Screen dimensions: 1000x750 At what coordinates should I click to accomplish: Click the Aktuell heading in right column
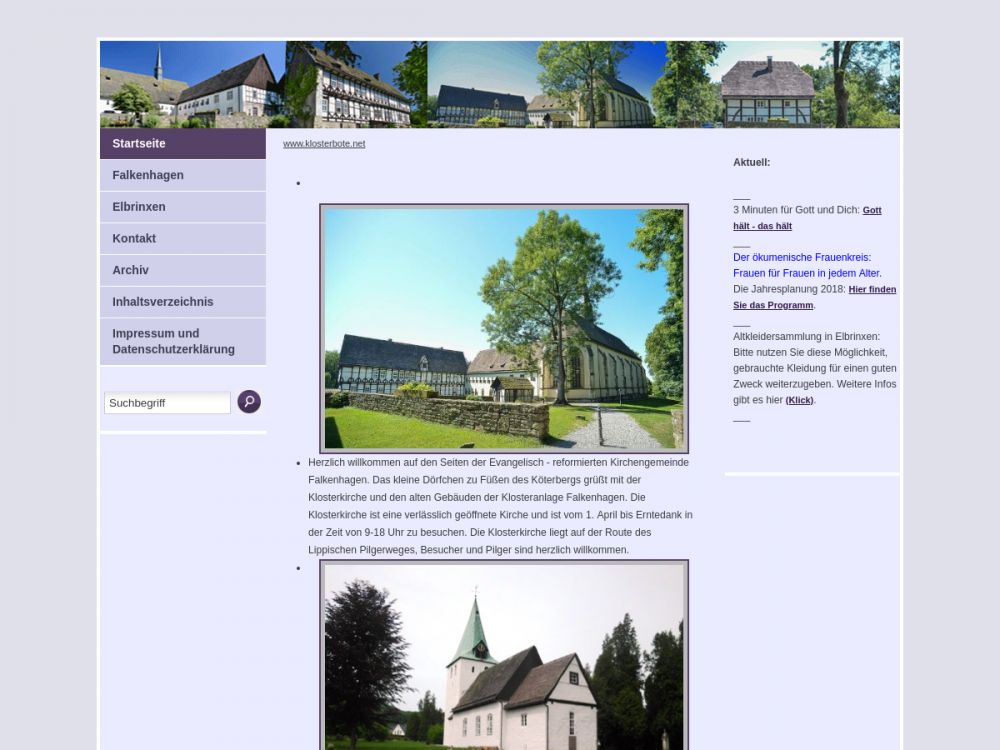click(x=751, y=162)
